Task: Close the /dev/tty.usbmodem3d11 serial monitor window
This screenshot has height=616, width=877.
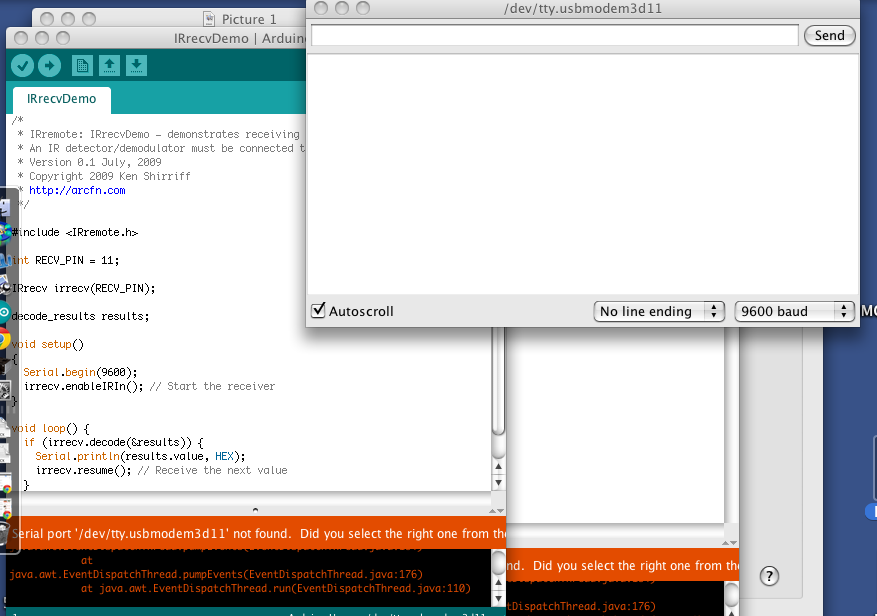Action: pyautogui.click(x=321, y=8)
